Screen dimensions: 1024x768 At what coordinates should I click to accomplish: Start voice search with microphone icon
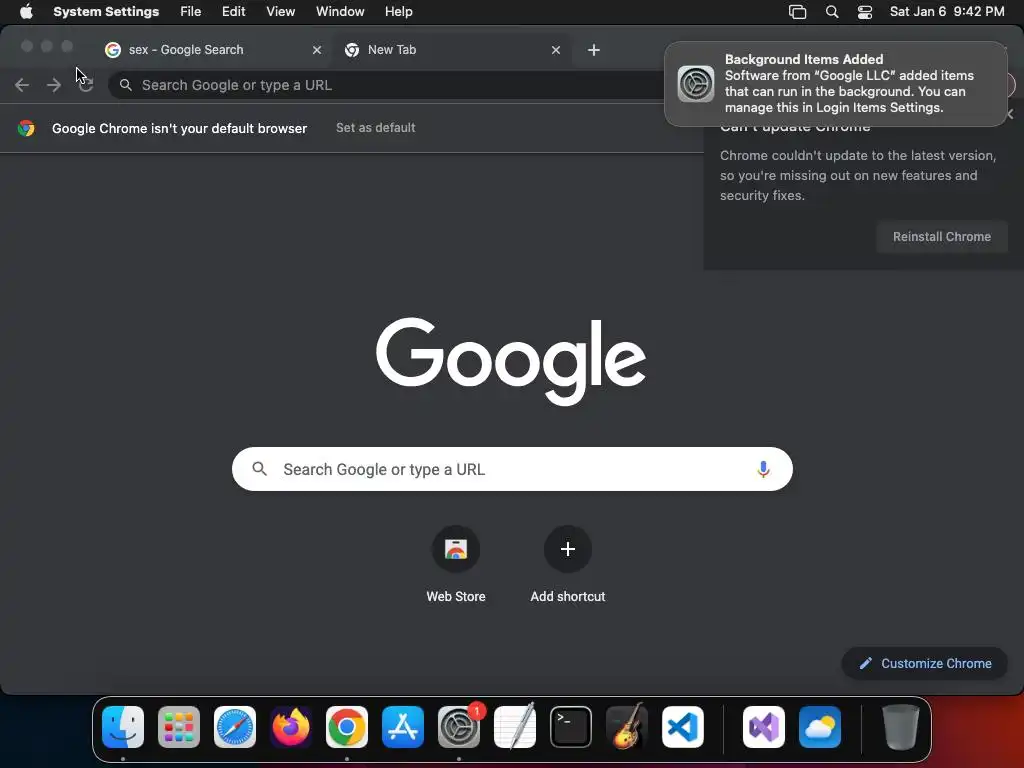click(763, 469)
